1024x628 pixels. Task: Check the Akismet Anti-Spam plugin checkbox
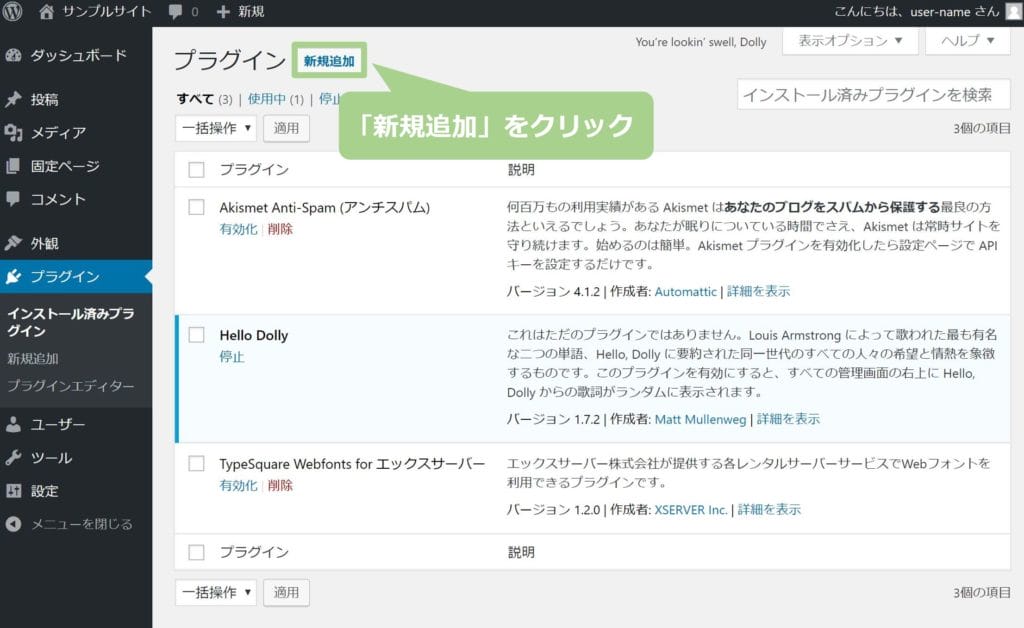coord(196,207)
